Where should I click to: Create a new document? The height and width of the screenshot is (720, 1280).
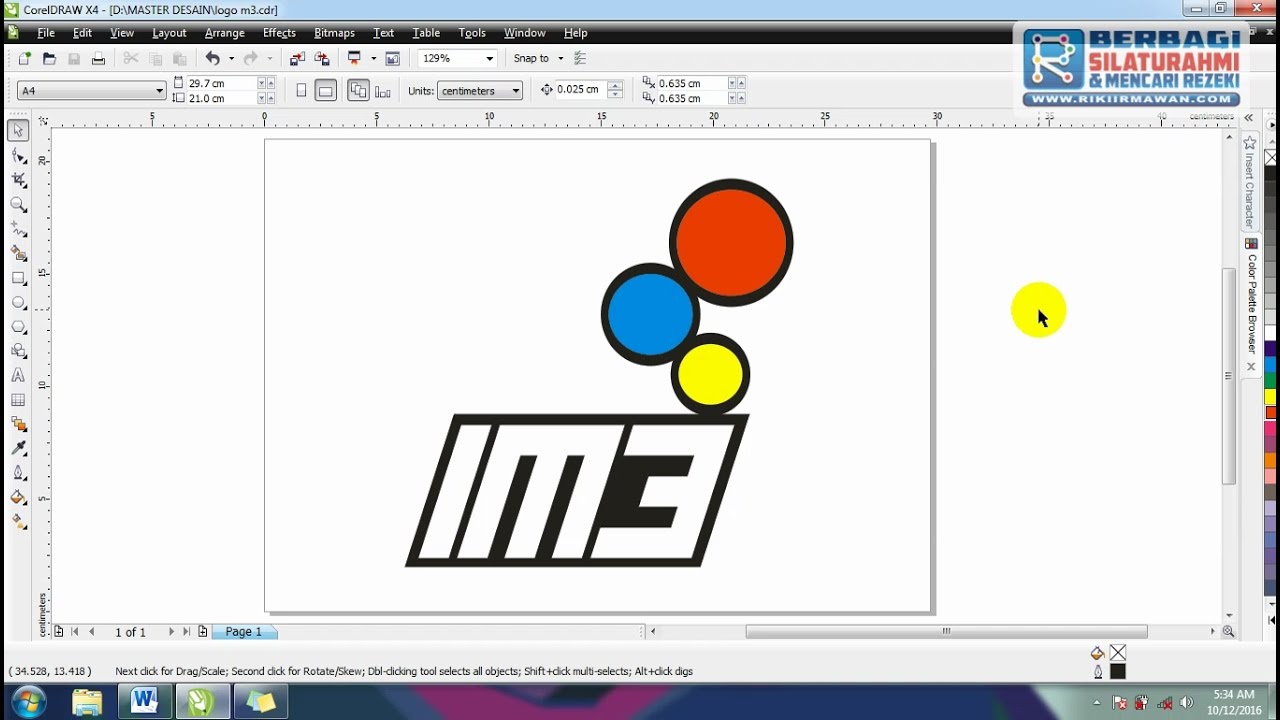[x=24, y=59]
